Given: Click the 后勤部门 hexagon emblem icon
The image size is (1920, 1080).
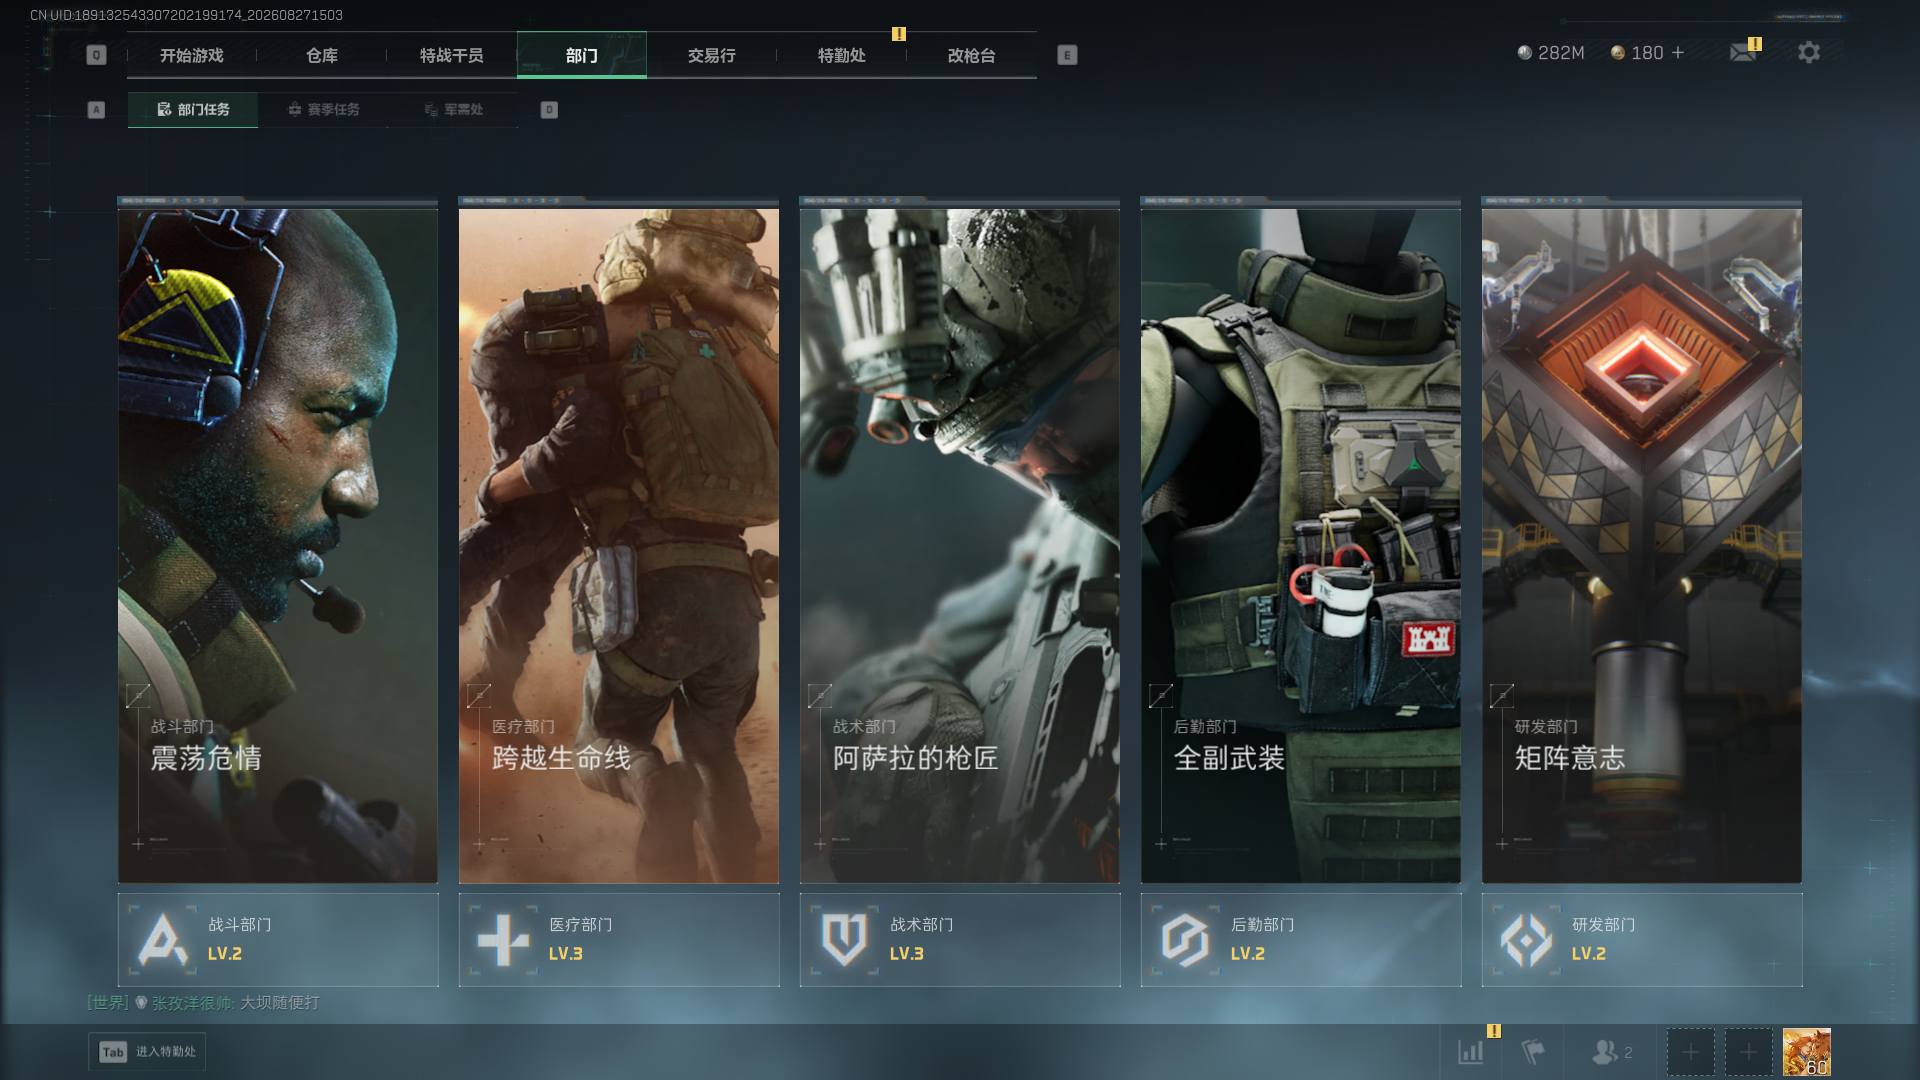Looking at the screenshot, I should [x=1185, y=940].
